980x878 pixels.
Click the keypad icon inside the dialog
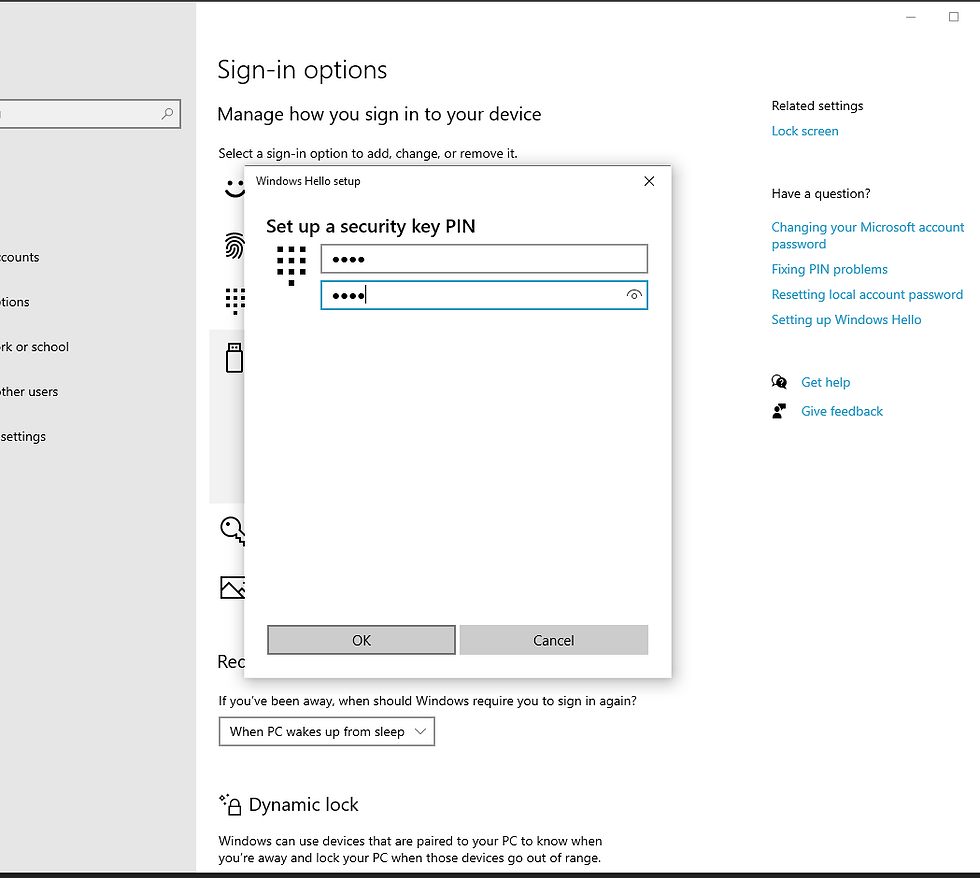coord(291,266)
